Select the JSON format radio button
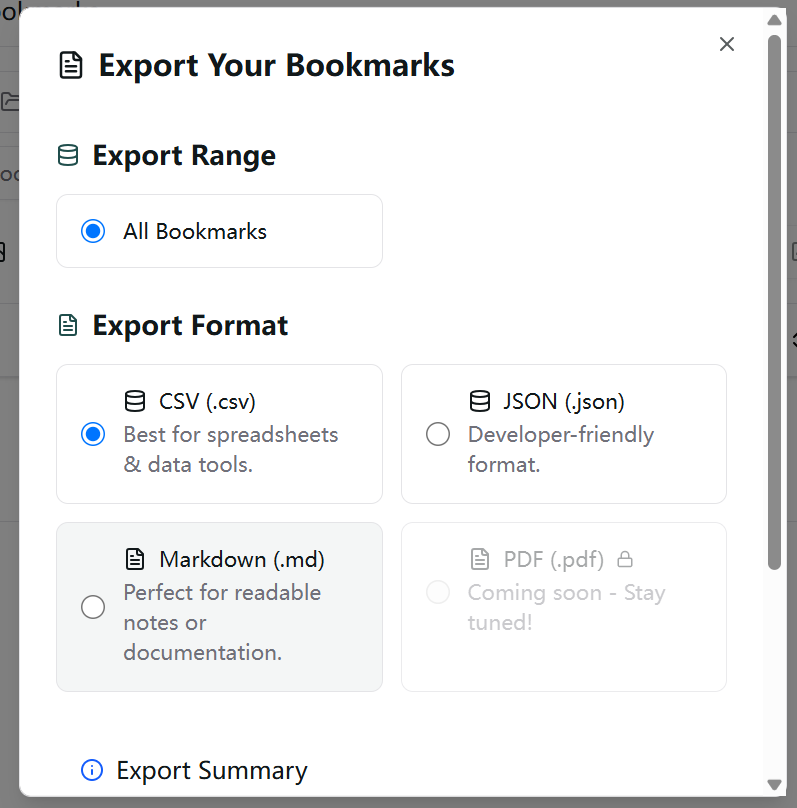797x808 pixels. coord(438,434)
